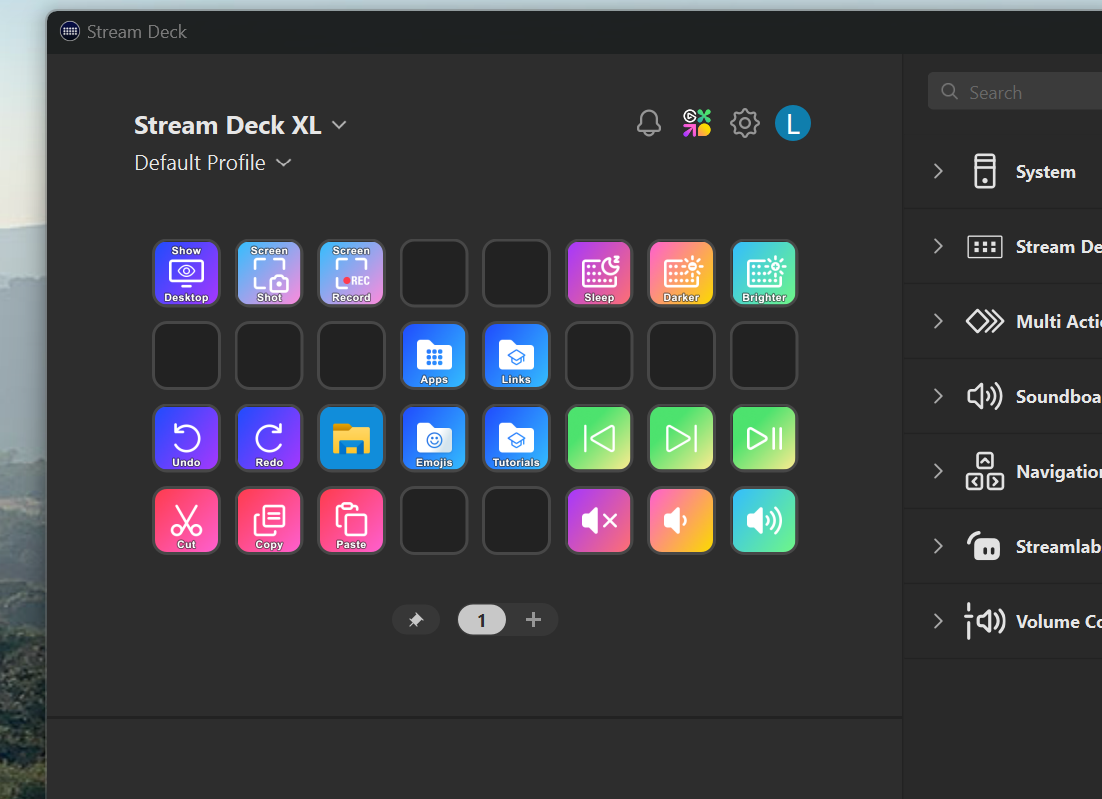Click the Show Desktop key

186,273
